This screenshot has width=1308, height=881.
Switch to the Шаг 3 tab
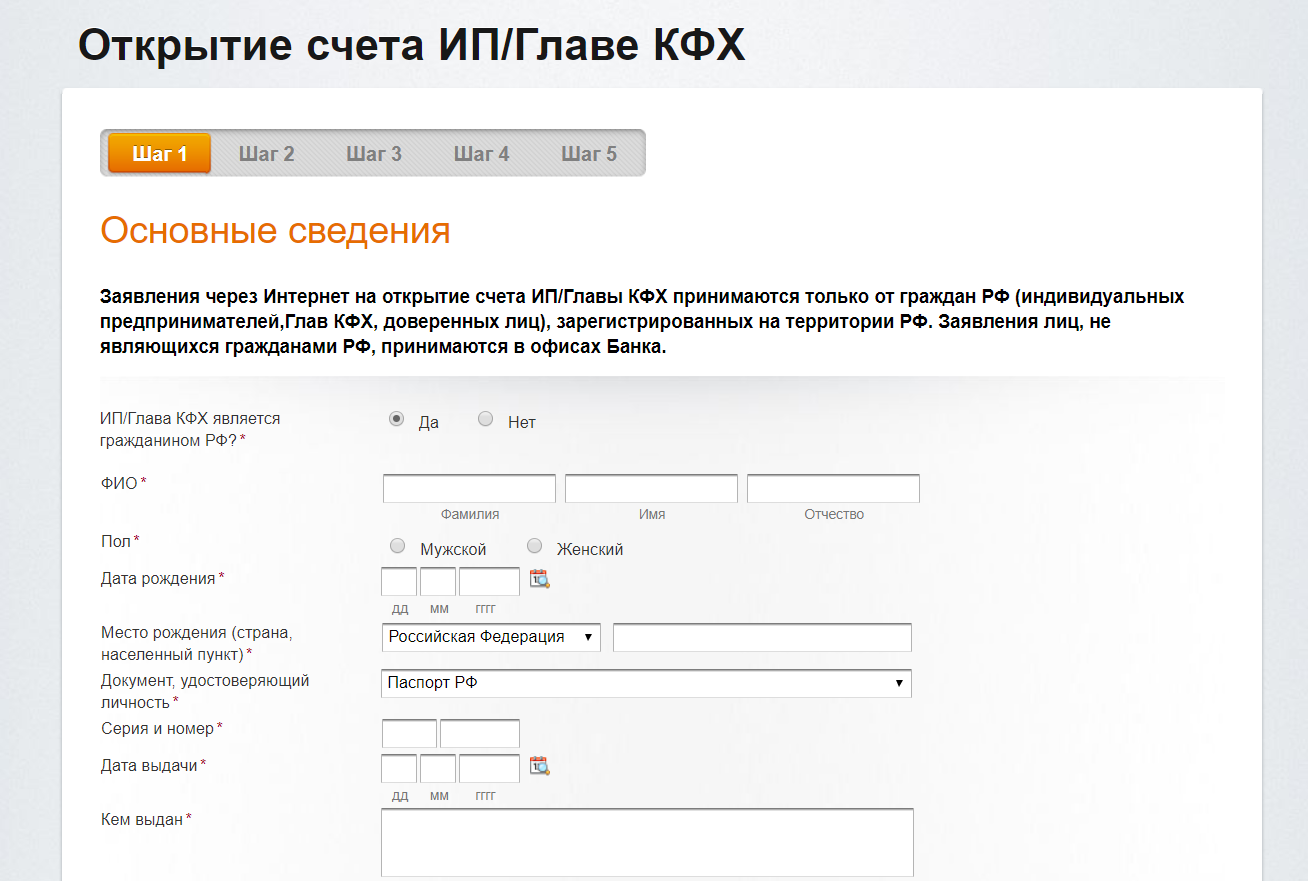pos(374,153)
